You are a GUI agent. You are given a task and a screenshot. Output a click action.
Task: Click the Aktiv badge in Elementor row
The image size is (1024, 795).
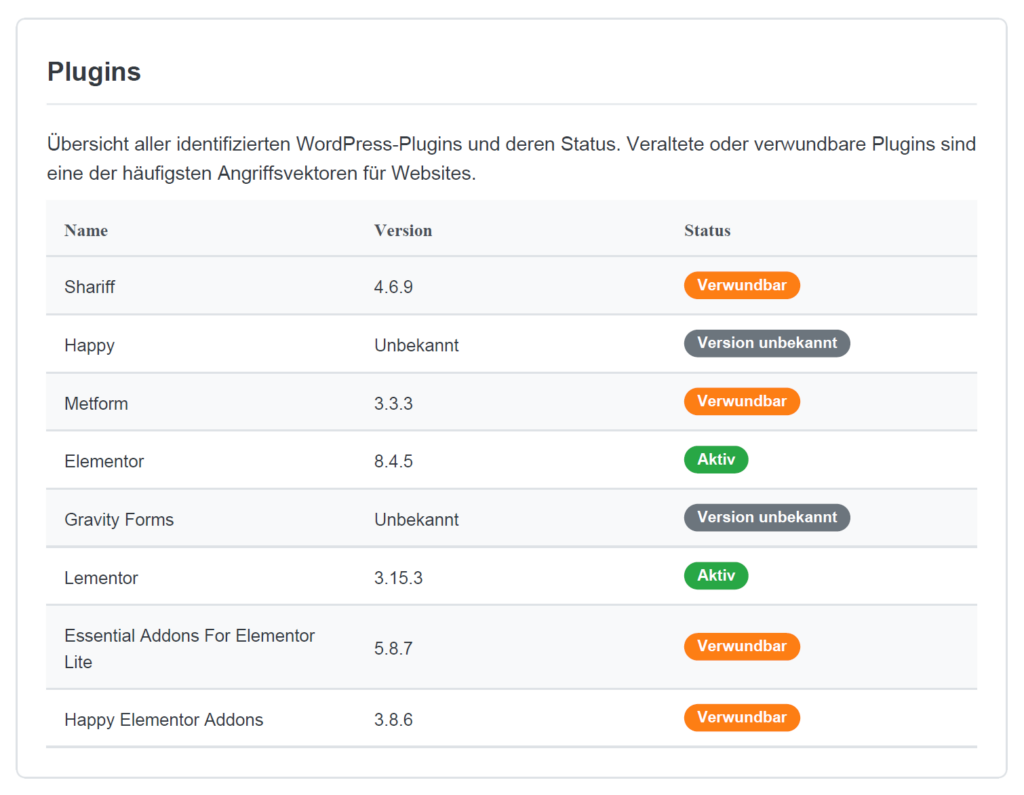715,460
